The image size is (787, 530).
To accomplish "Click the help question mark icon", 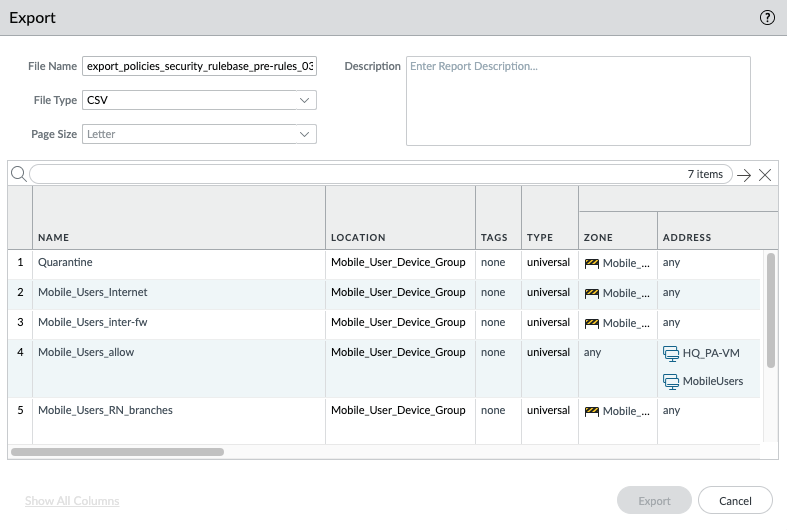I will 768,17.
